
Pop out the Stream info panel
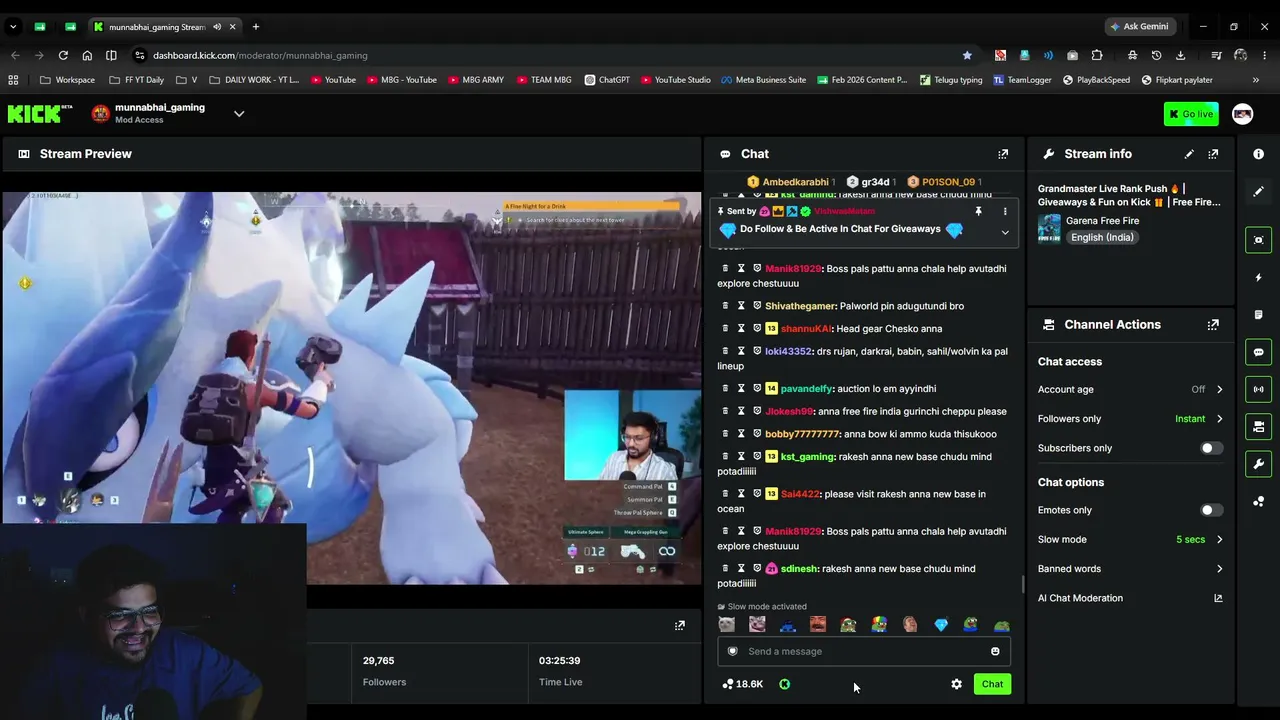click(1213, 154)
